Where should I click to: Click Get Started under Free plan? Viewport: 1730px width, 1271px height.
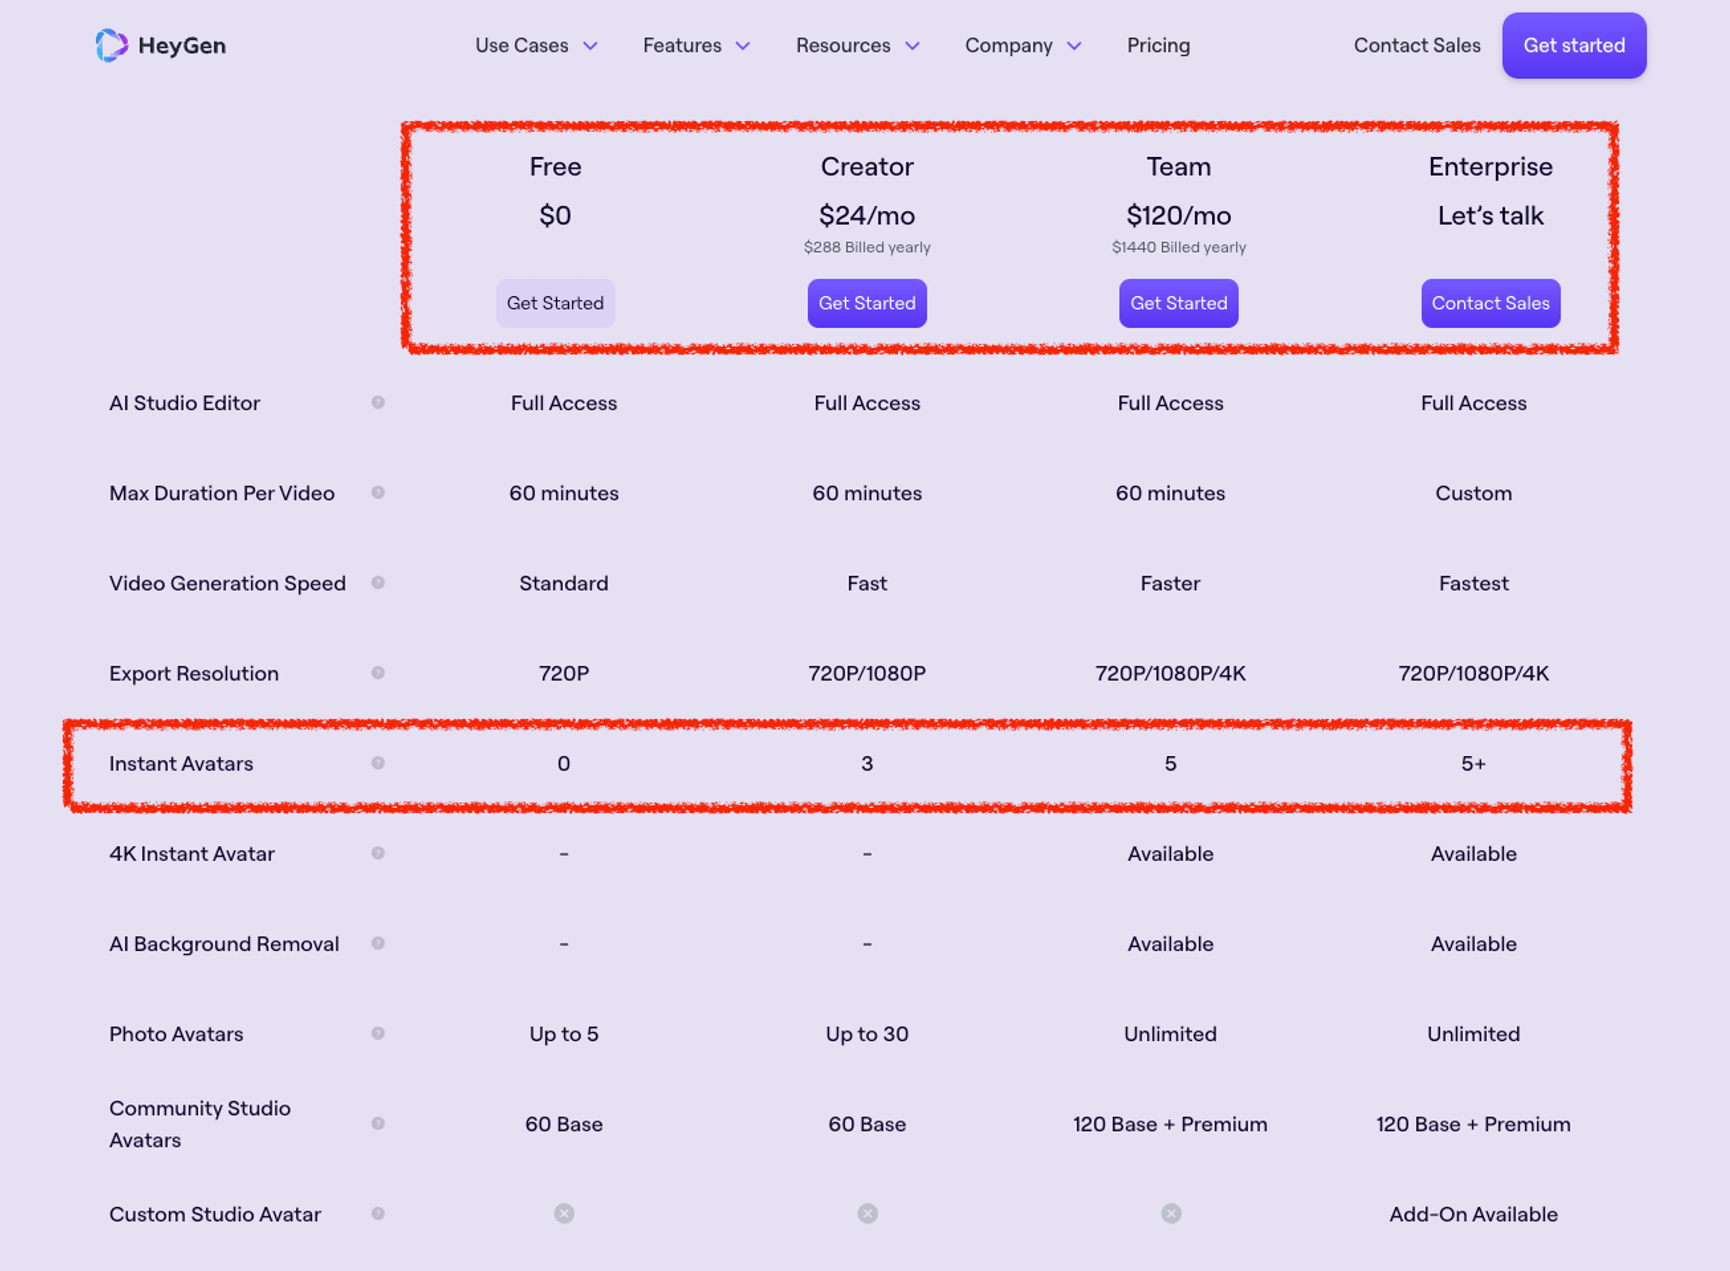click(555, 303)
